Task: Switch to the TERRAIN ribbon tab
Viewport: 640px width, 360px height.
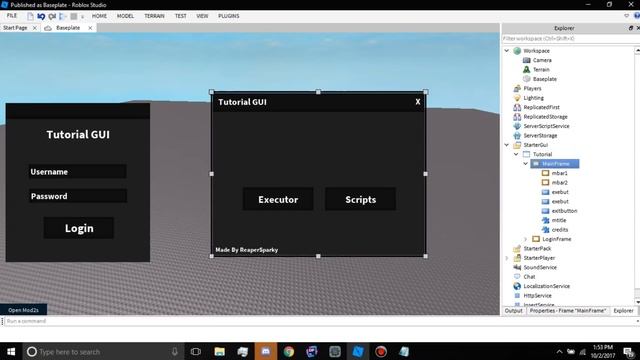Action: click(154, 16)
